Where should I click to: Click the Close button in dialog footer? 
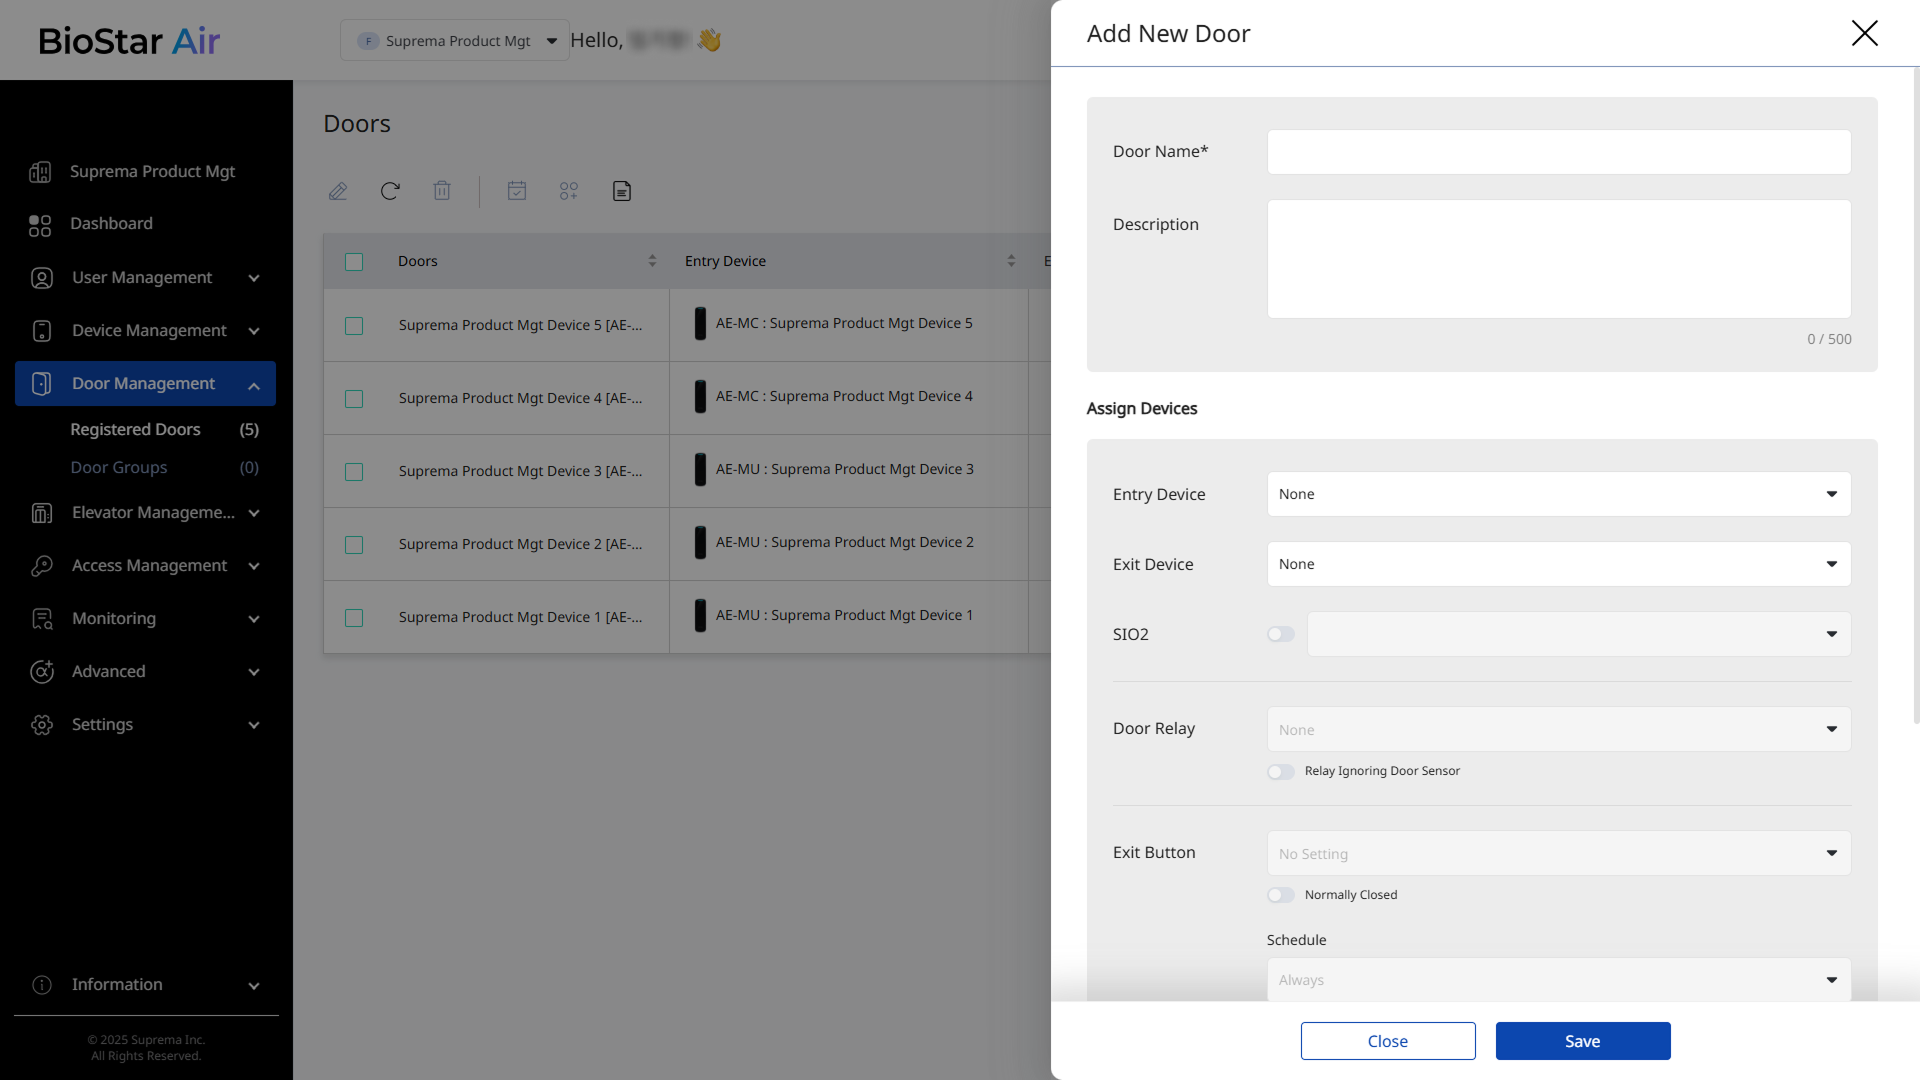click(x=1387, y=1041)
